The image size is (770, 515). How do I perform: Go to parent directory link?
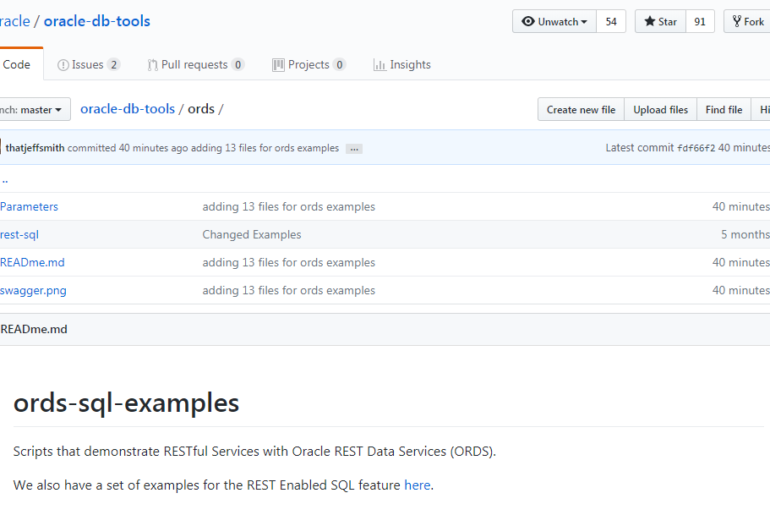pos(4,180)
